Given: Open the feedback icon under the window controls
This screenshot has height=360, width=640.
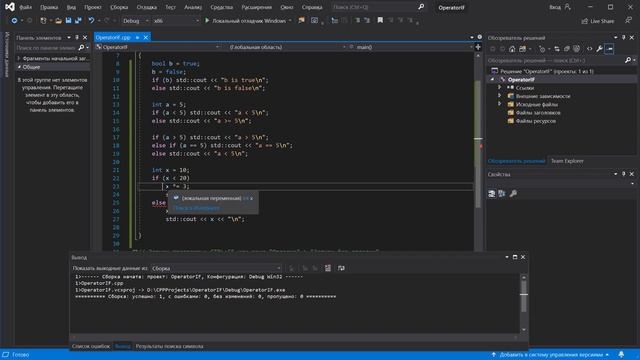Looking at the screenshot, I should pyautogui.click(x=629, y=20).
